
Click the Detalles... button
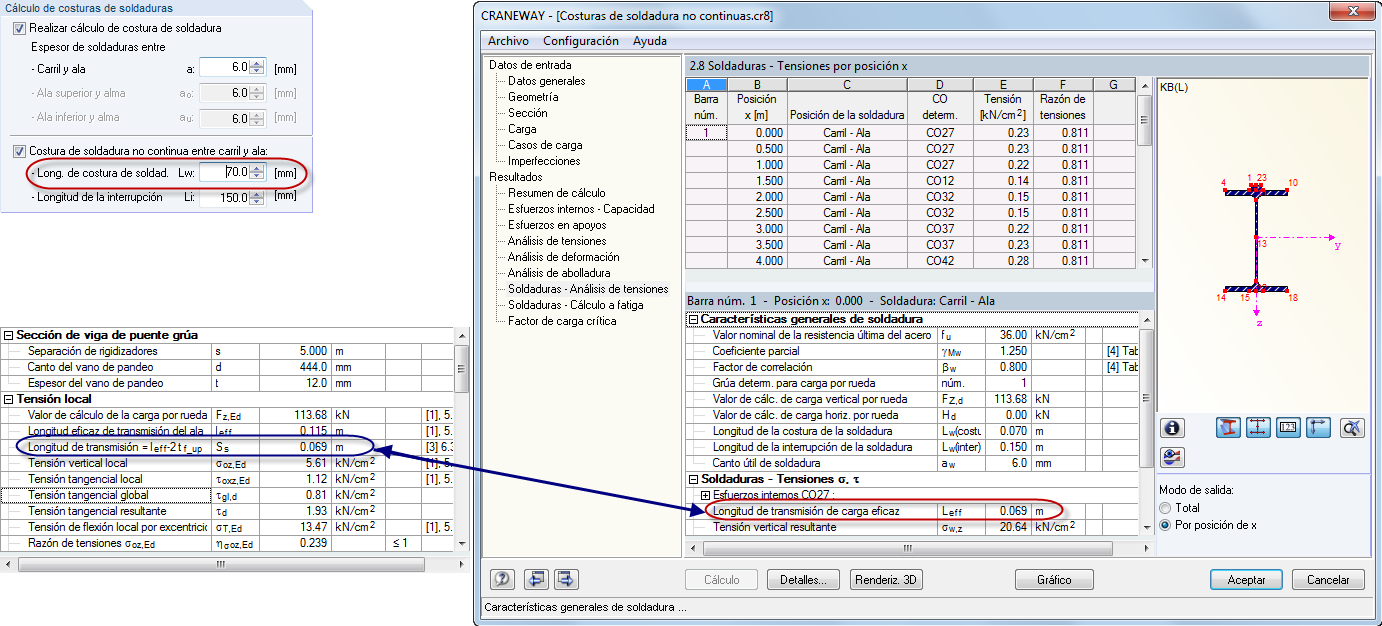(803, 580)
